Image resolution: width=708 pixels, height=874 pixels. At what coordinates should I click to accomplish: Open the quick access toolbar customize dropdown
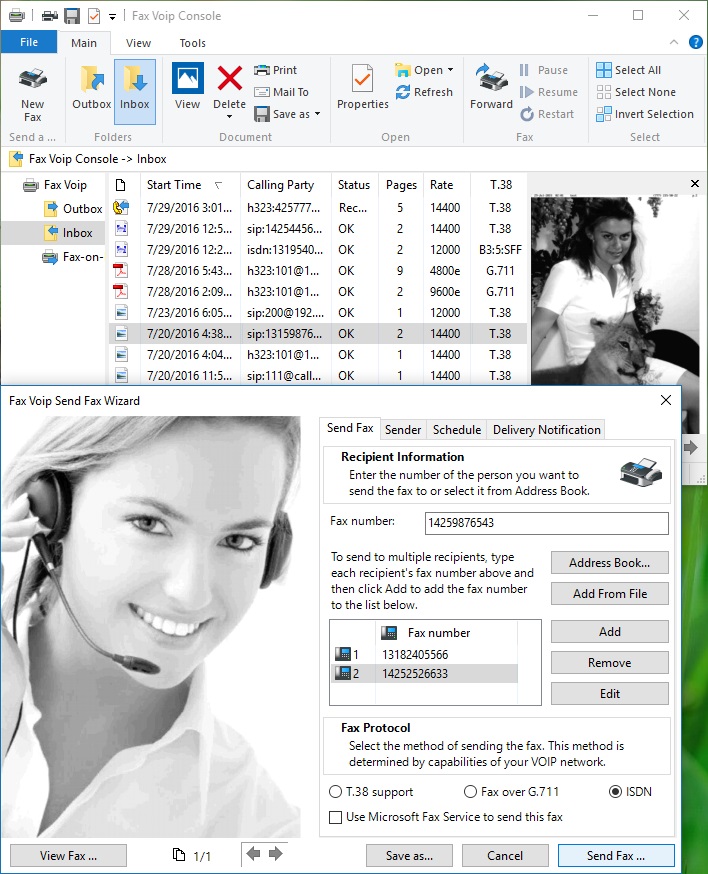click(112, 17)
